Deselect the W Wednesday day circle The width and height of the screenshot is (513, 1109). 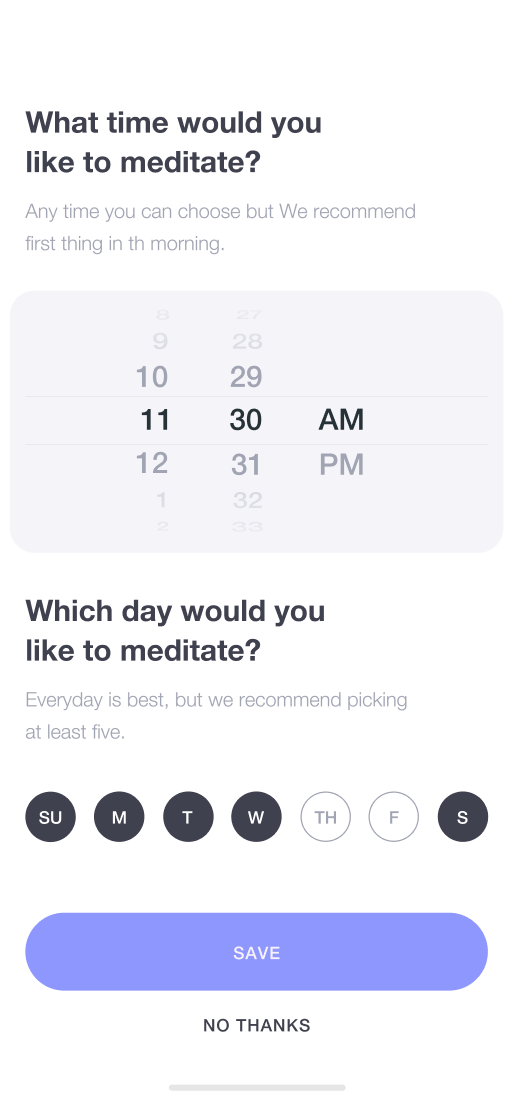coord(256,816)
